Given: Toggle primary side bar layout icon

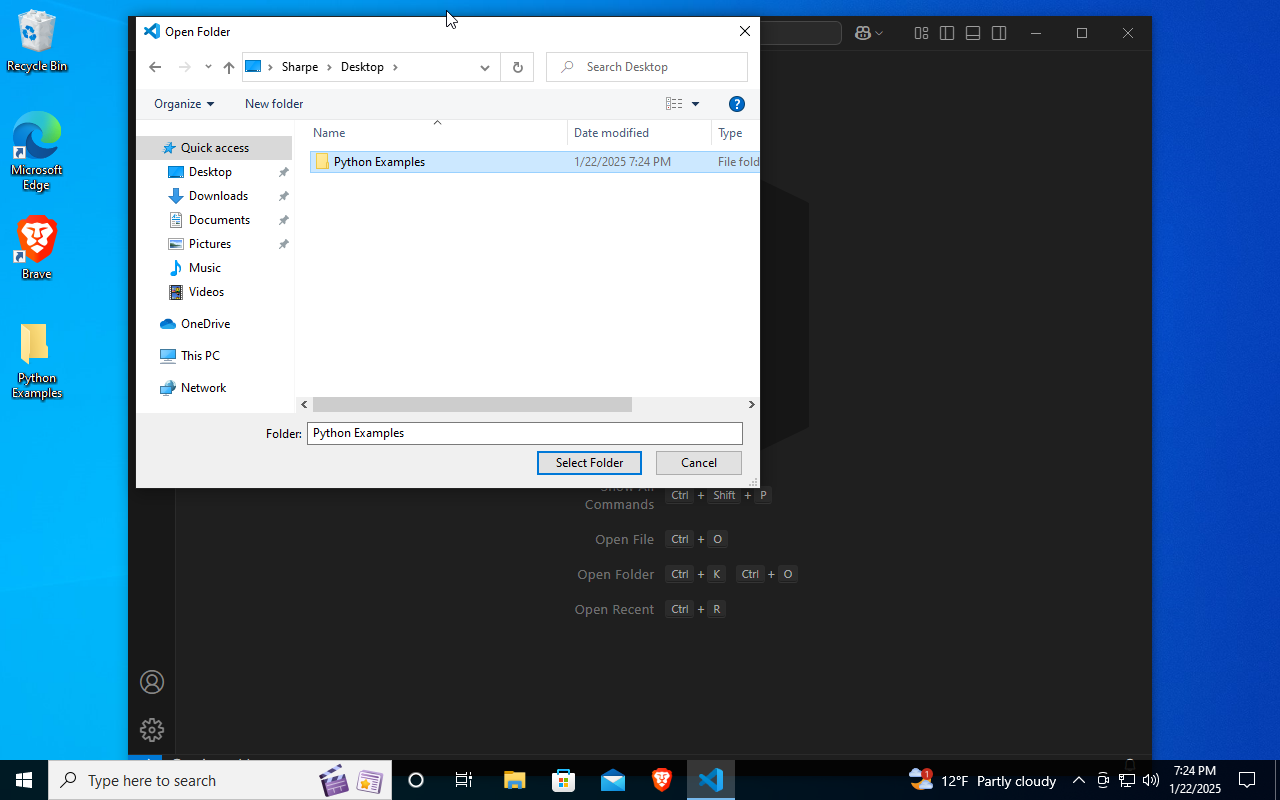Looking at the screenshot, I should pos(947,33).
